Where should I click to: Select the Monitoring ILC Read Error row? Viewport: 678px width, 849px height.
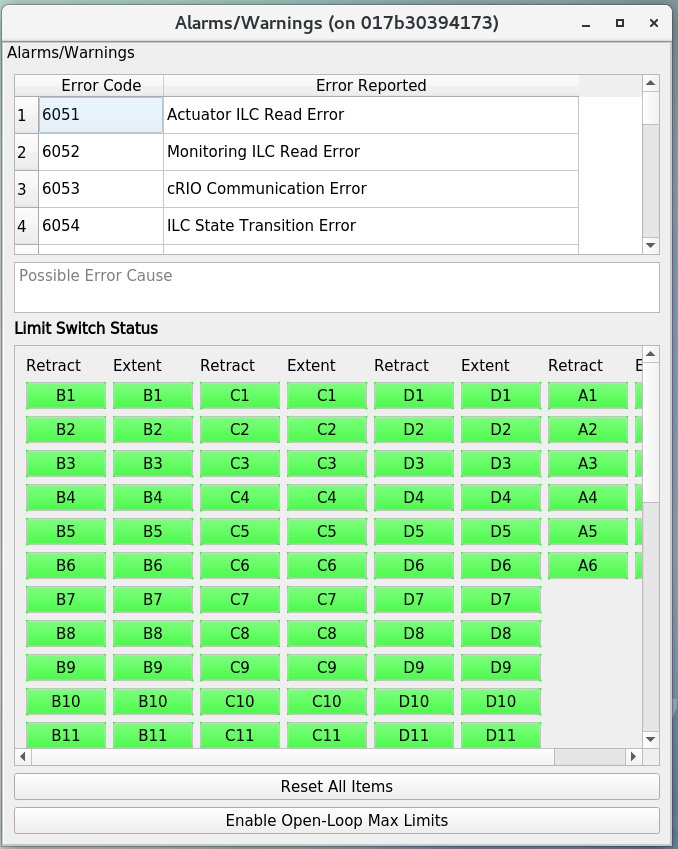click(x=370, y=152)
